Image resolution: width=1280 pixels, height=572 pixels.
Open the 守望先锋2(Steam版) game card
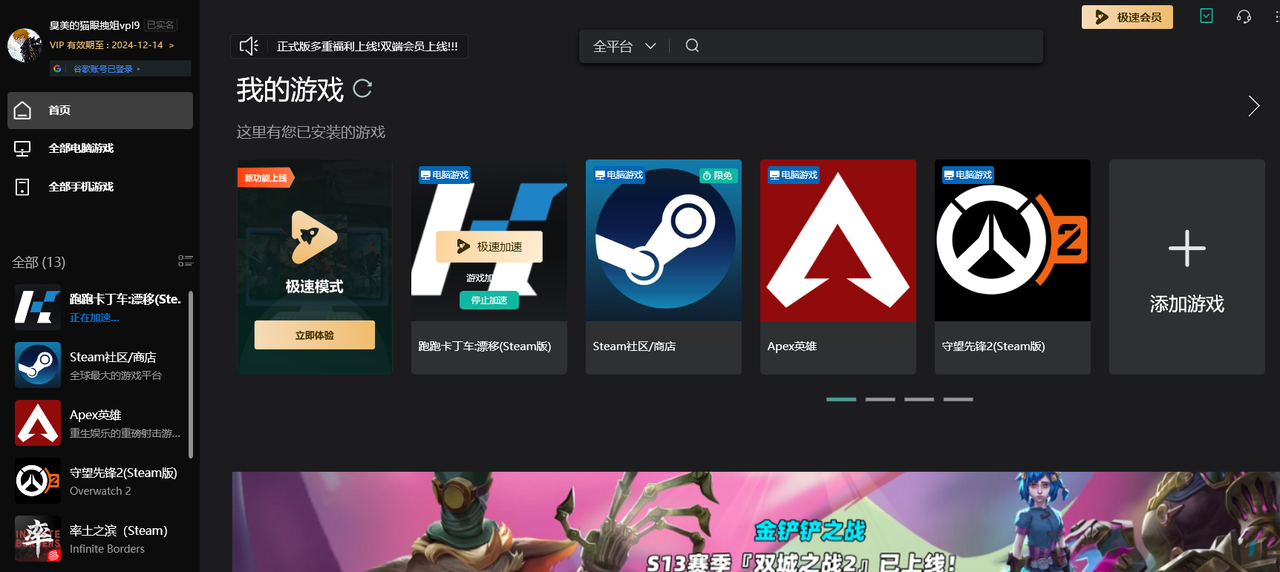(1012, 267)
